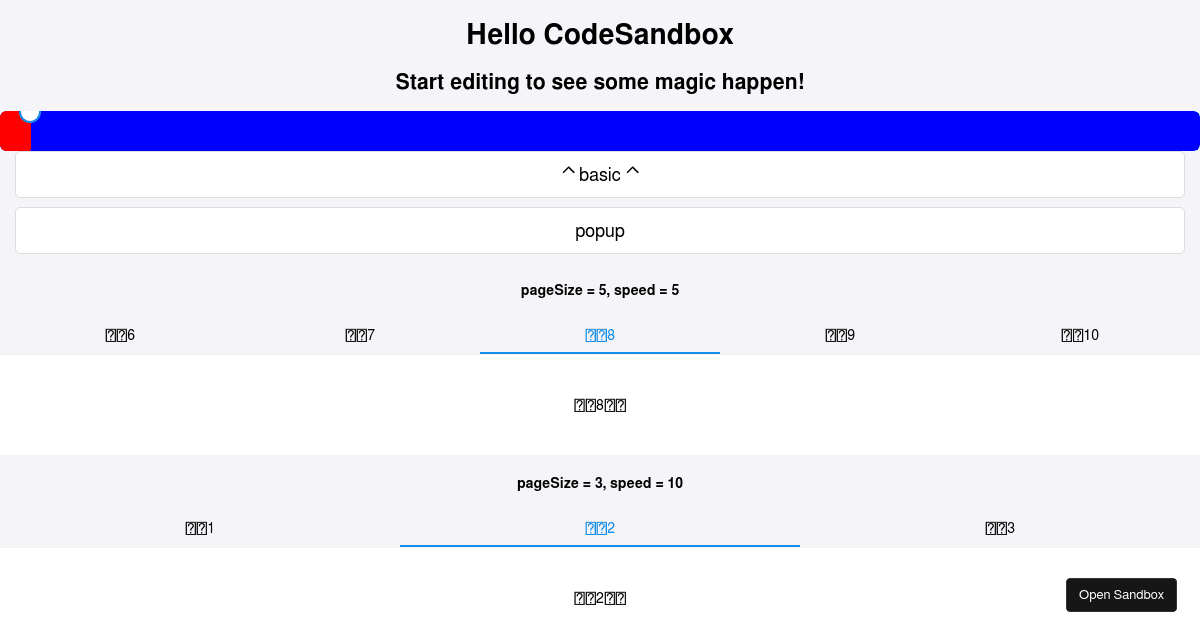Viewport: 1200px width, 630px height.
Task: Select the active tab 2 below
Action: 599,528
